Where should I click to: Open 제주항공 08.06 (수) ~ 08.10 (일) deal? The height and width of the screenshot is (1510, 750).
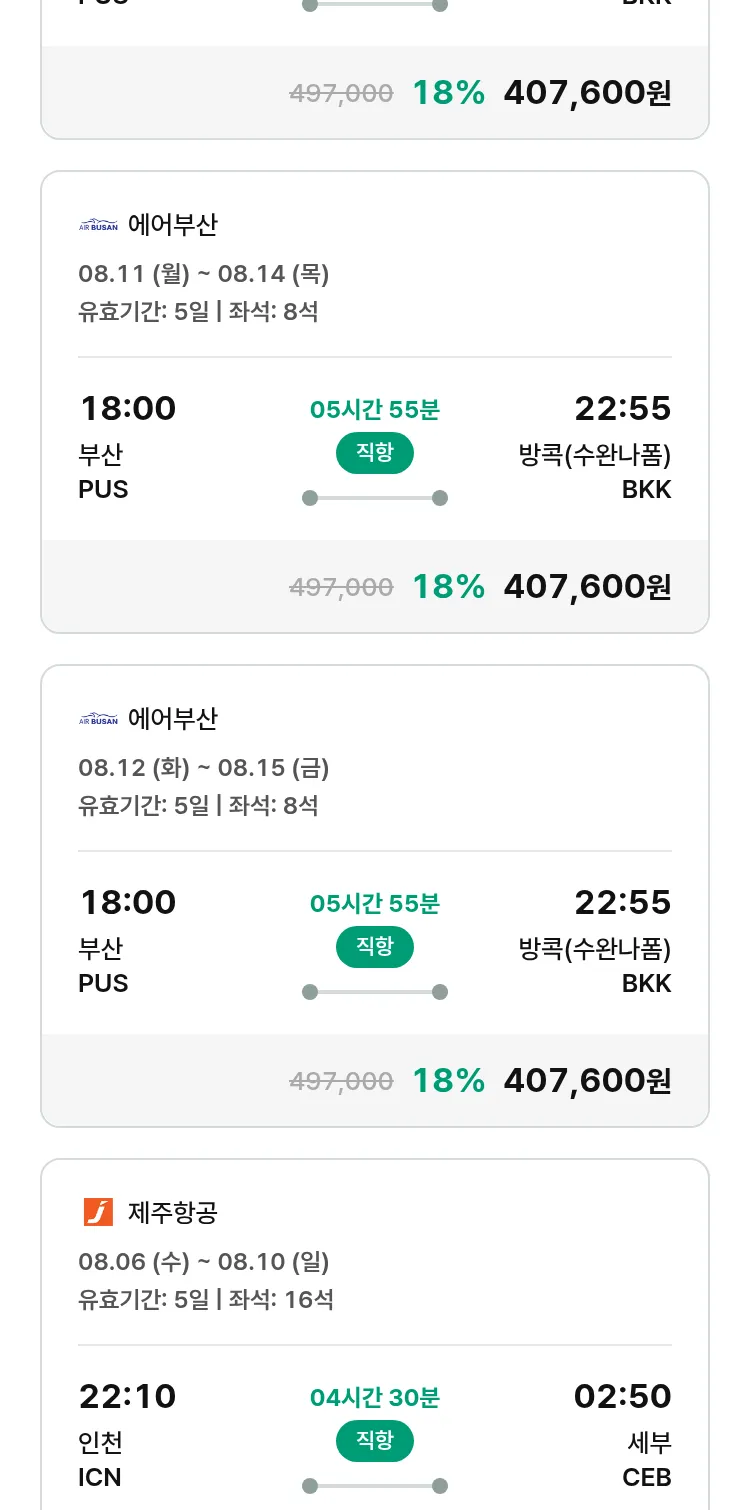click(203, 1261)
